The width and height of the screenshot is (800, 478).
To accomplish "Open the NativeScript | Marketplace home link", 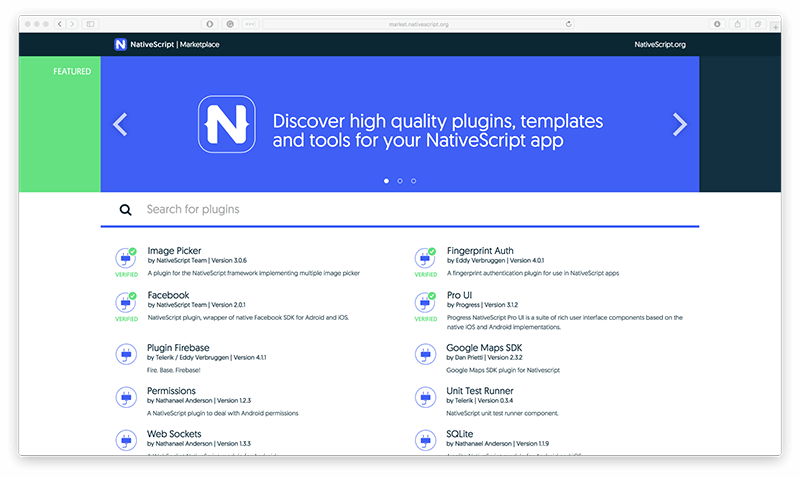I will point(167,44).
